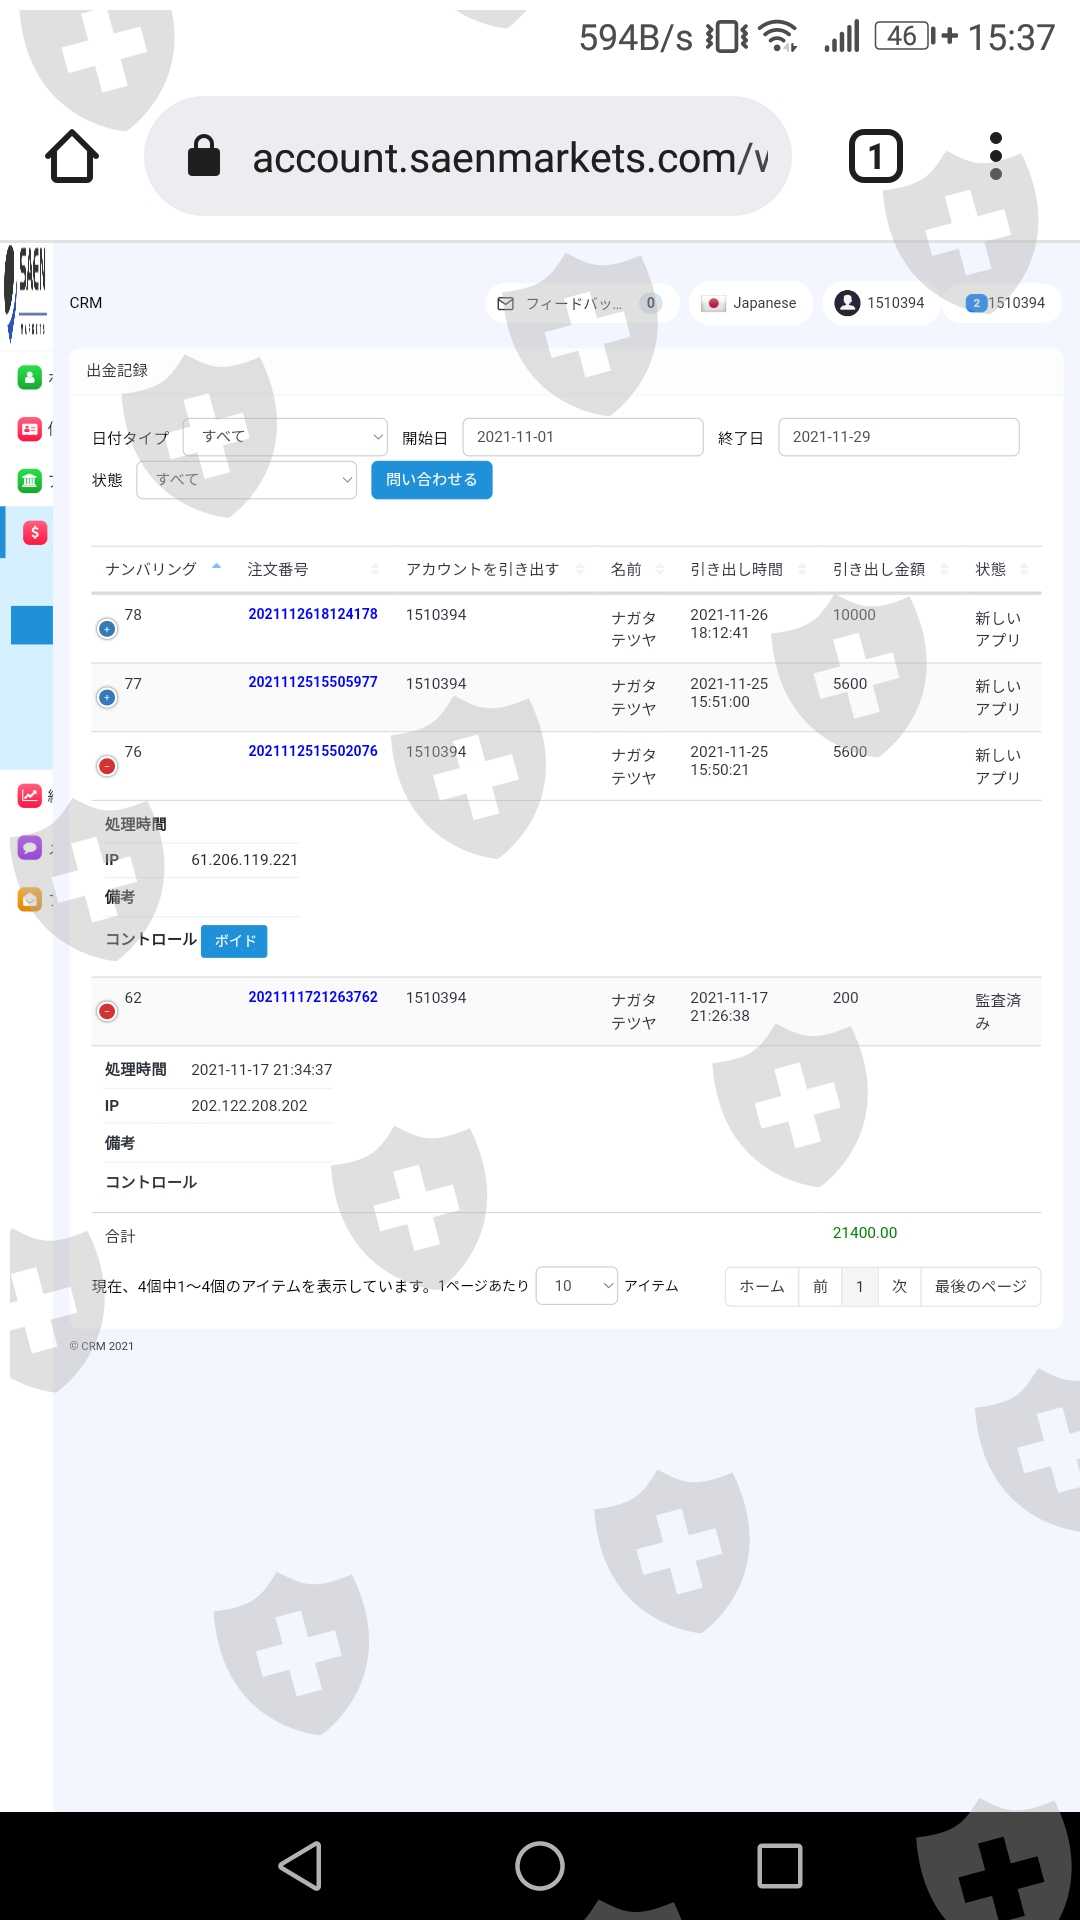Image resolution: width=1080 pixels, height=1920 pixels.
Task: Expand row 78 details
Action: [x=107, y=629]
